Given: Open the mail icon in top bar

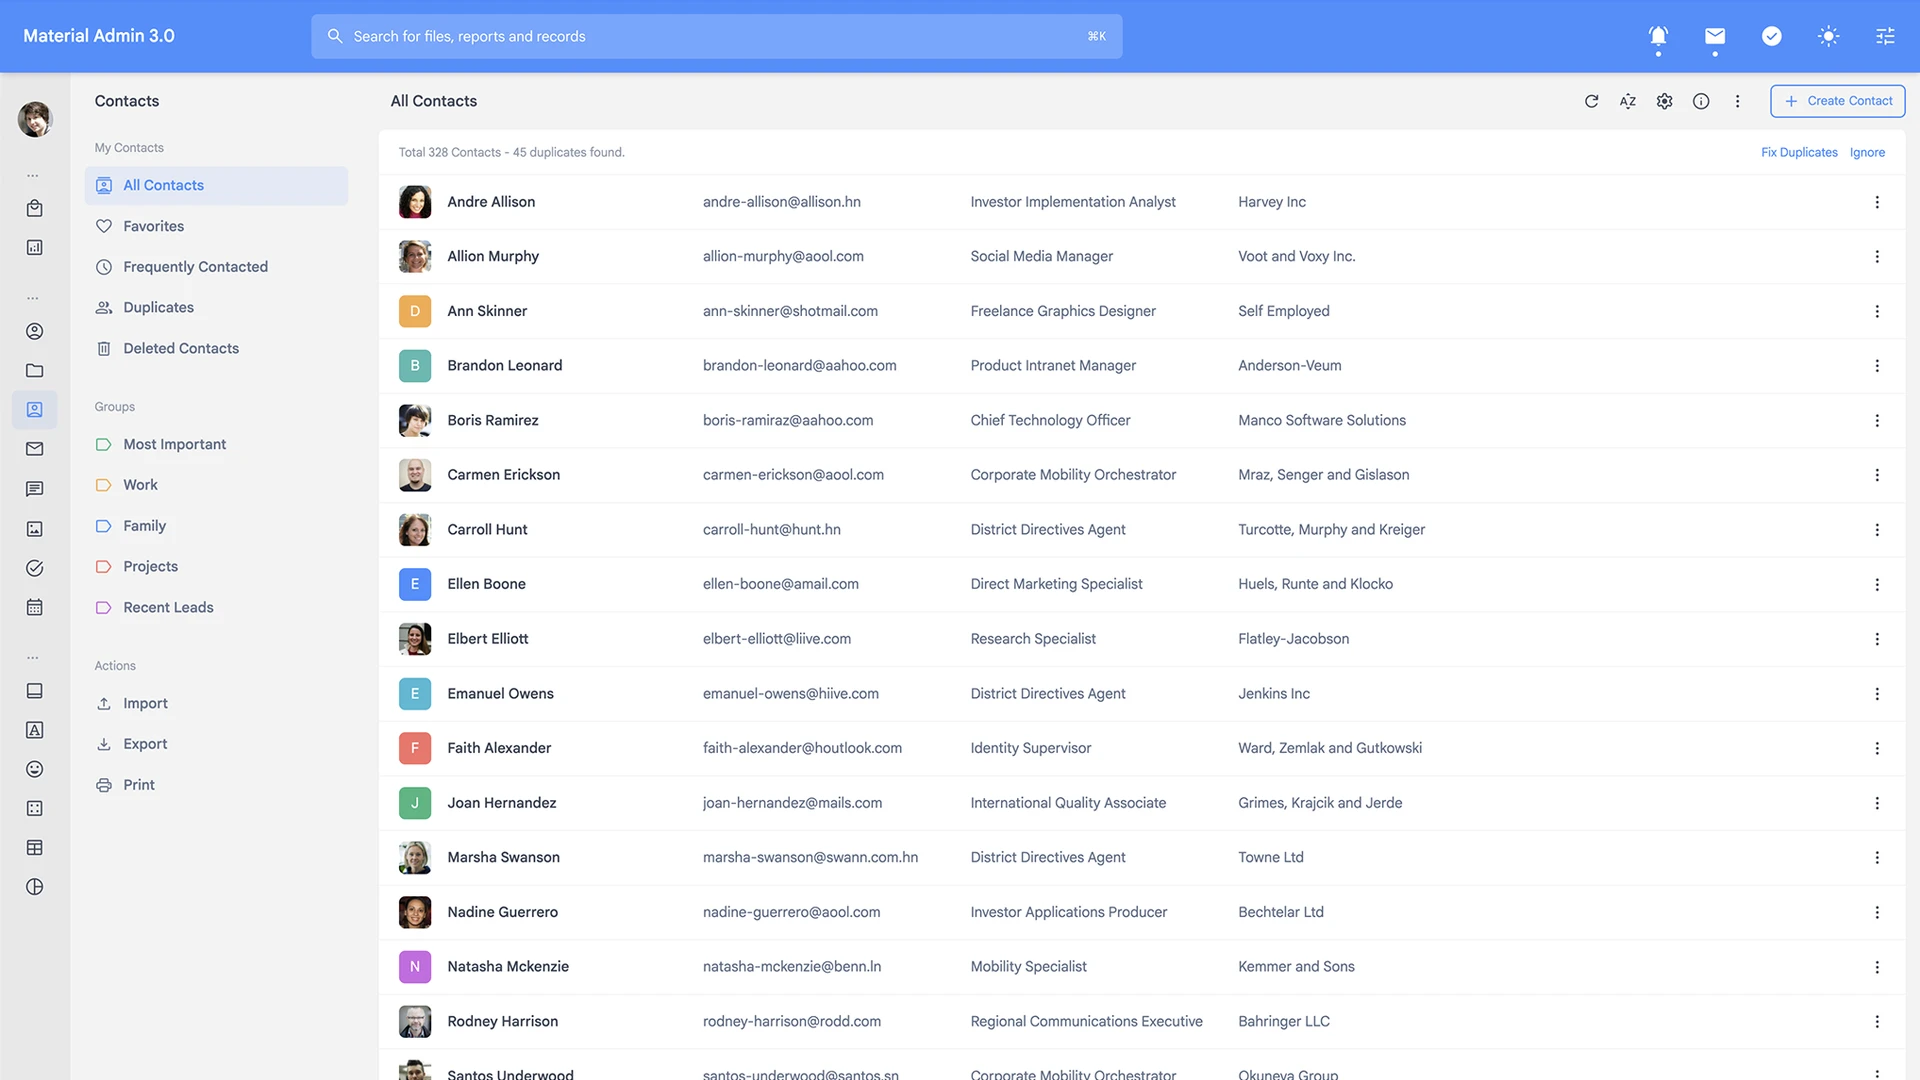Looking at the screenshot, I should click(x=1715, y=36).
